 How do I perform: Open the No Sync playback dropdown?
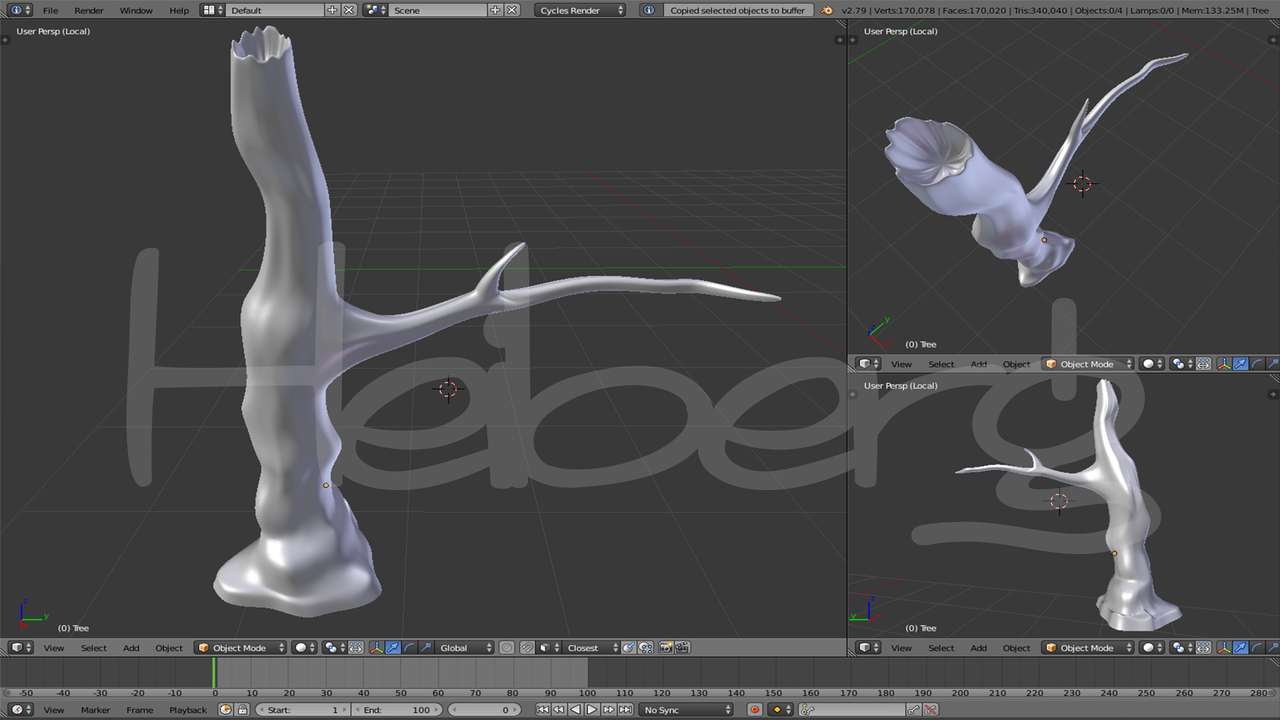688,710
